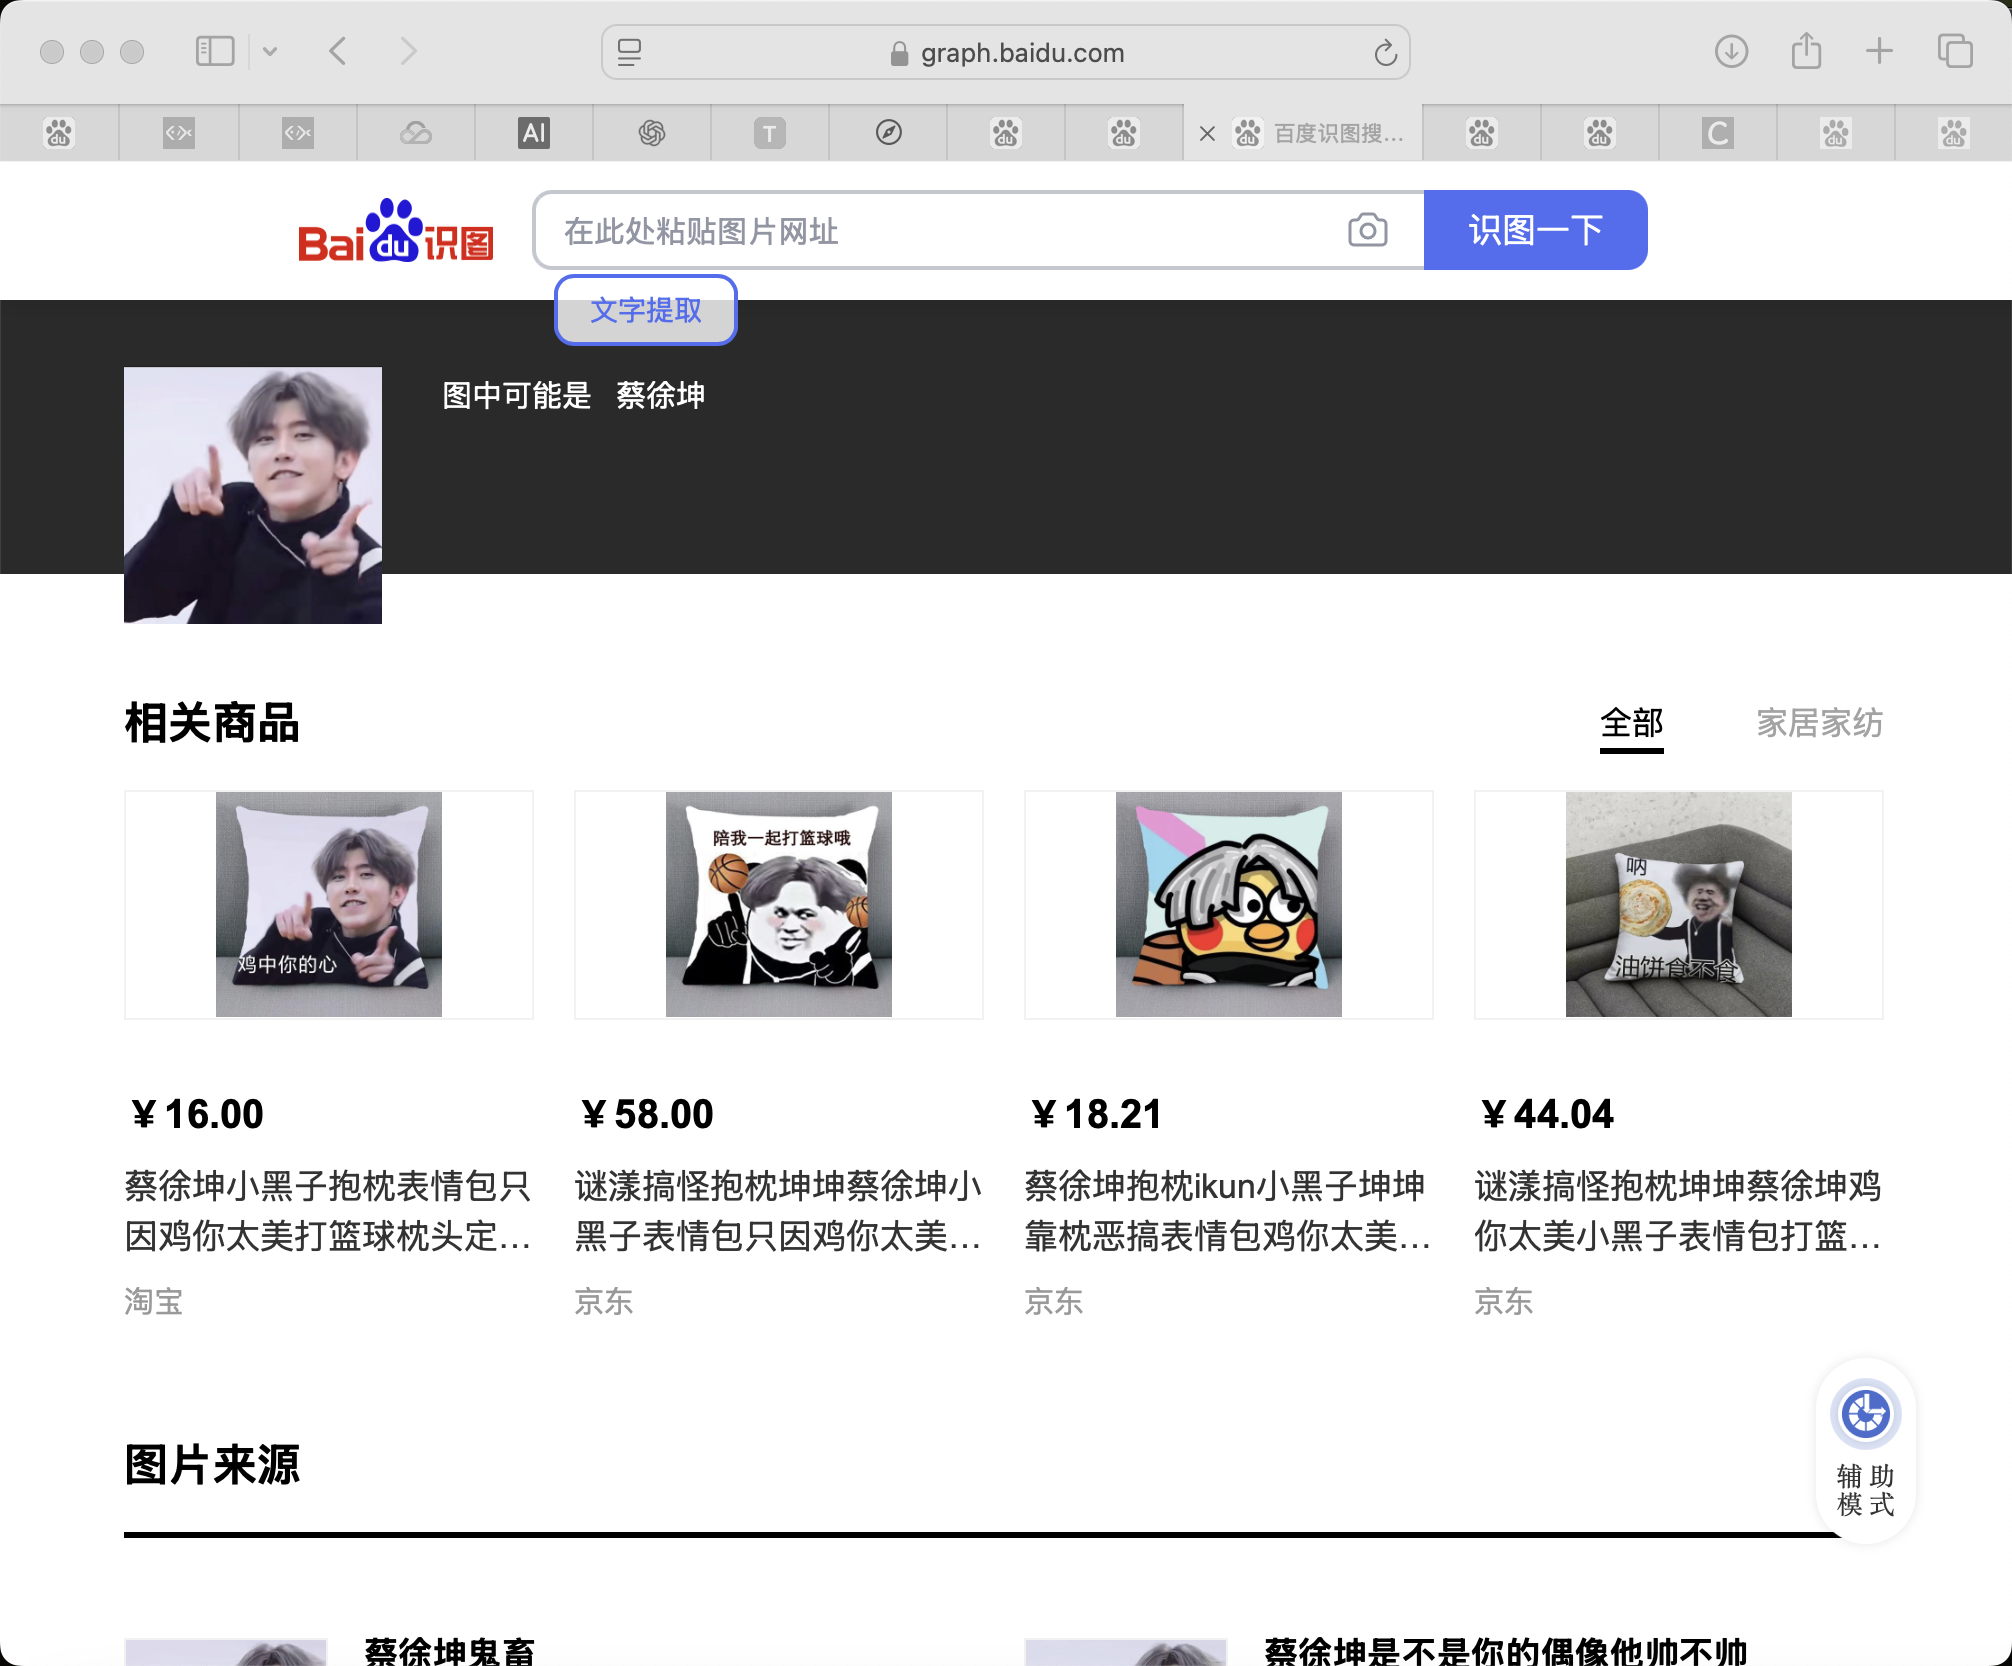Click the 文字提取 button
This screenshot has height=1666, width=2012.
(646, 310)
